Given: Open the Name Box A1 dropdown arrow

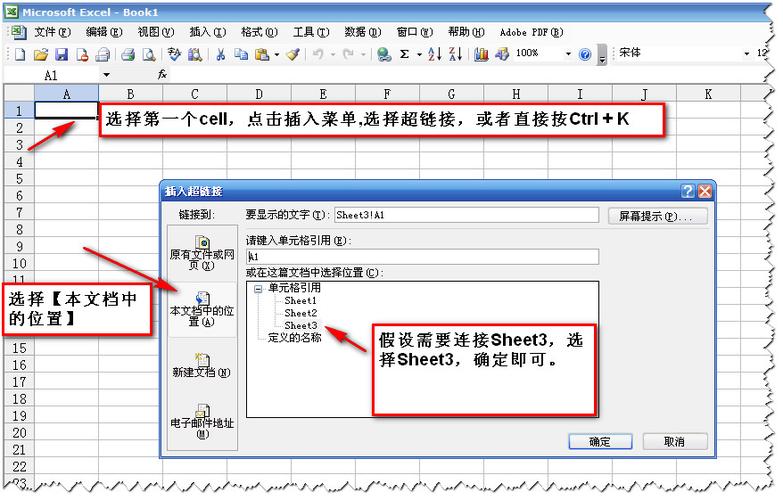Looking at the screenshot, I should click(106, 75).
